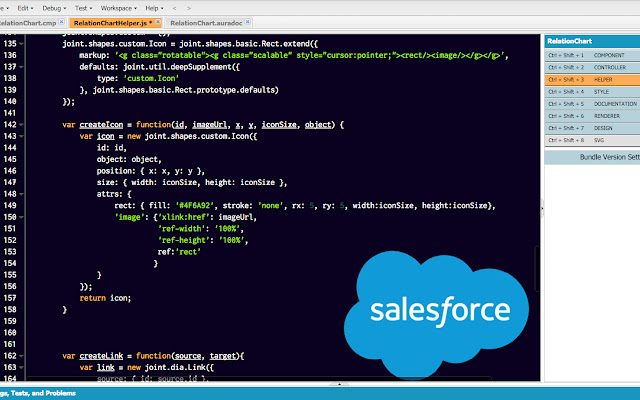Image resolution: width=640 pixels, height=400 pixels.
Task: Click the splitter handle beside the bundle panel
Action: point(542,208)
